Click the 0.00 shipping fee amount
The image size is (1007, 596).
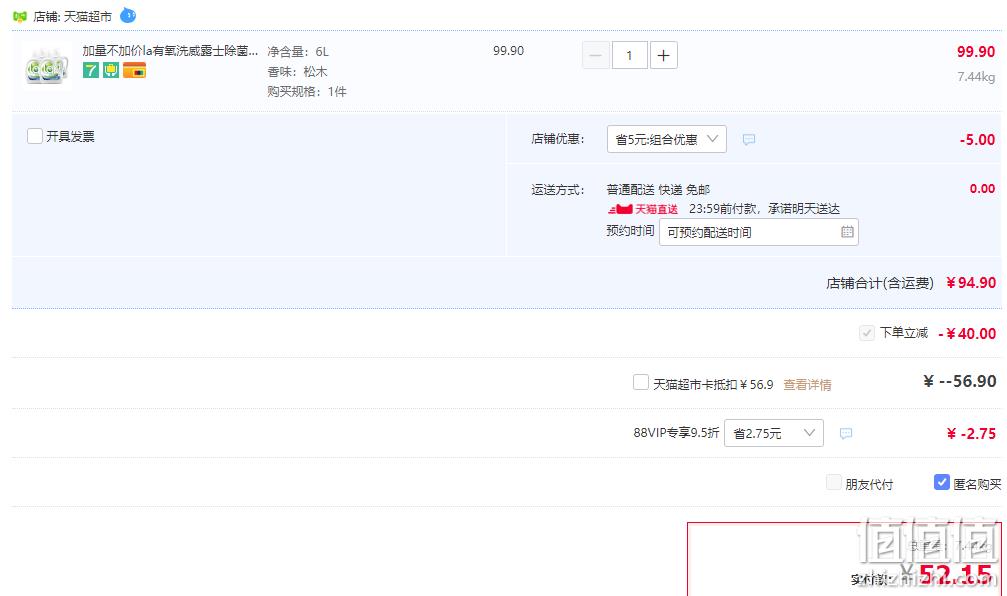point(983,189)
